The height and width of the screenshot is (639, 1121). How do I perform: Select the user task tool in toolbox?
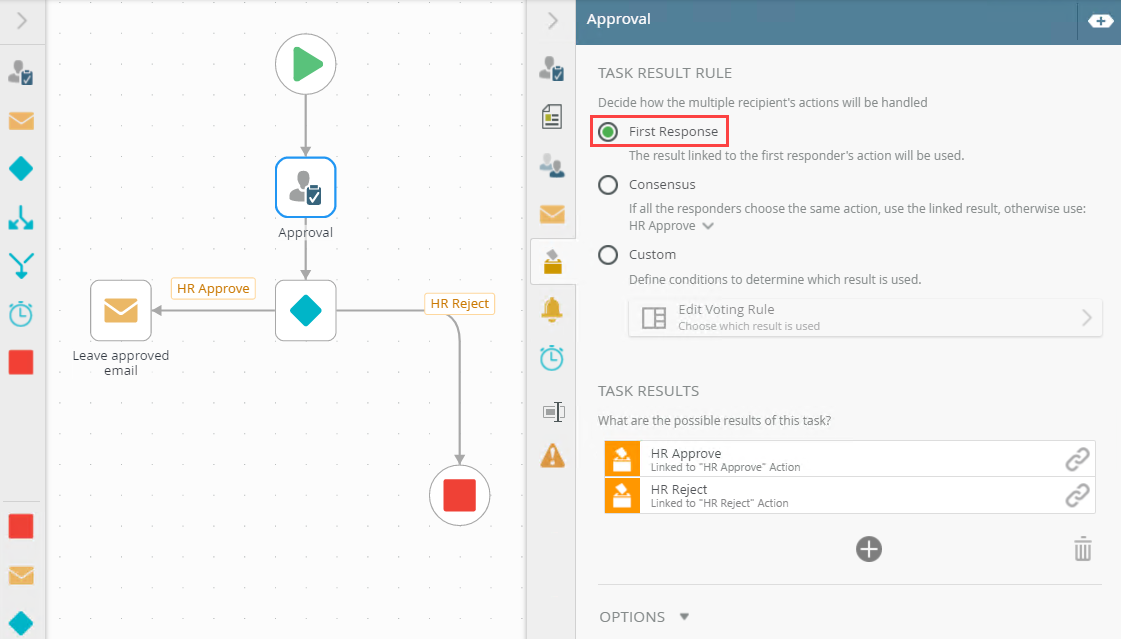21,72
